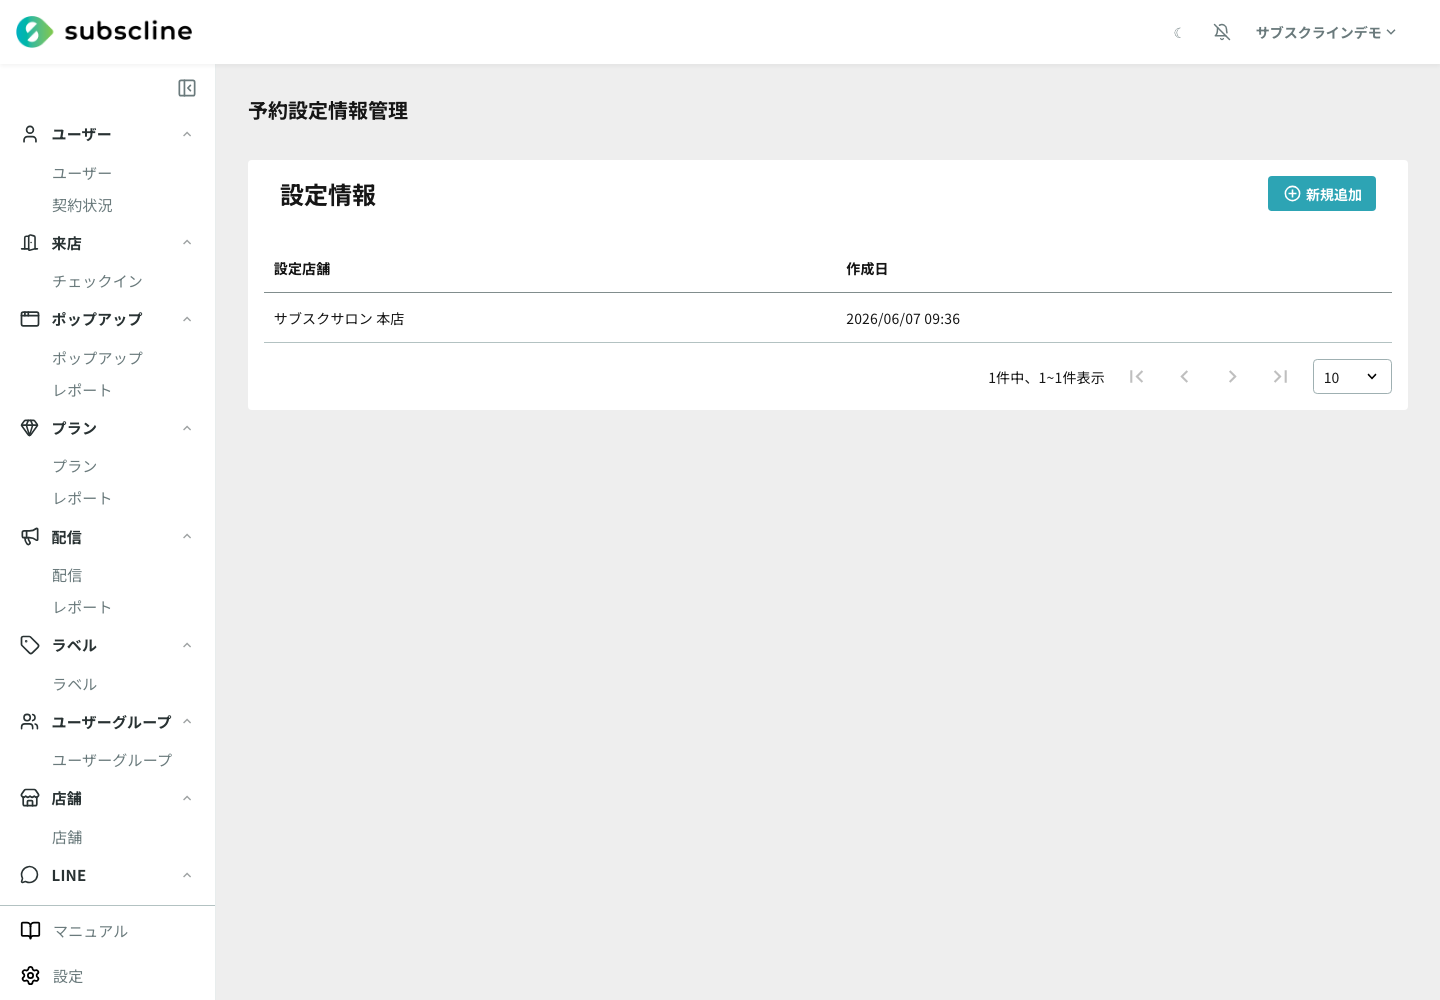The image size is (1440, 1000).
Task: Open the 契約状況 submenu item
Action: pos(82,205)
